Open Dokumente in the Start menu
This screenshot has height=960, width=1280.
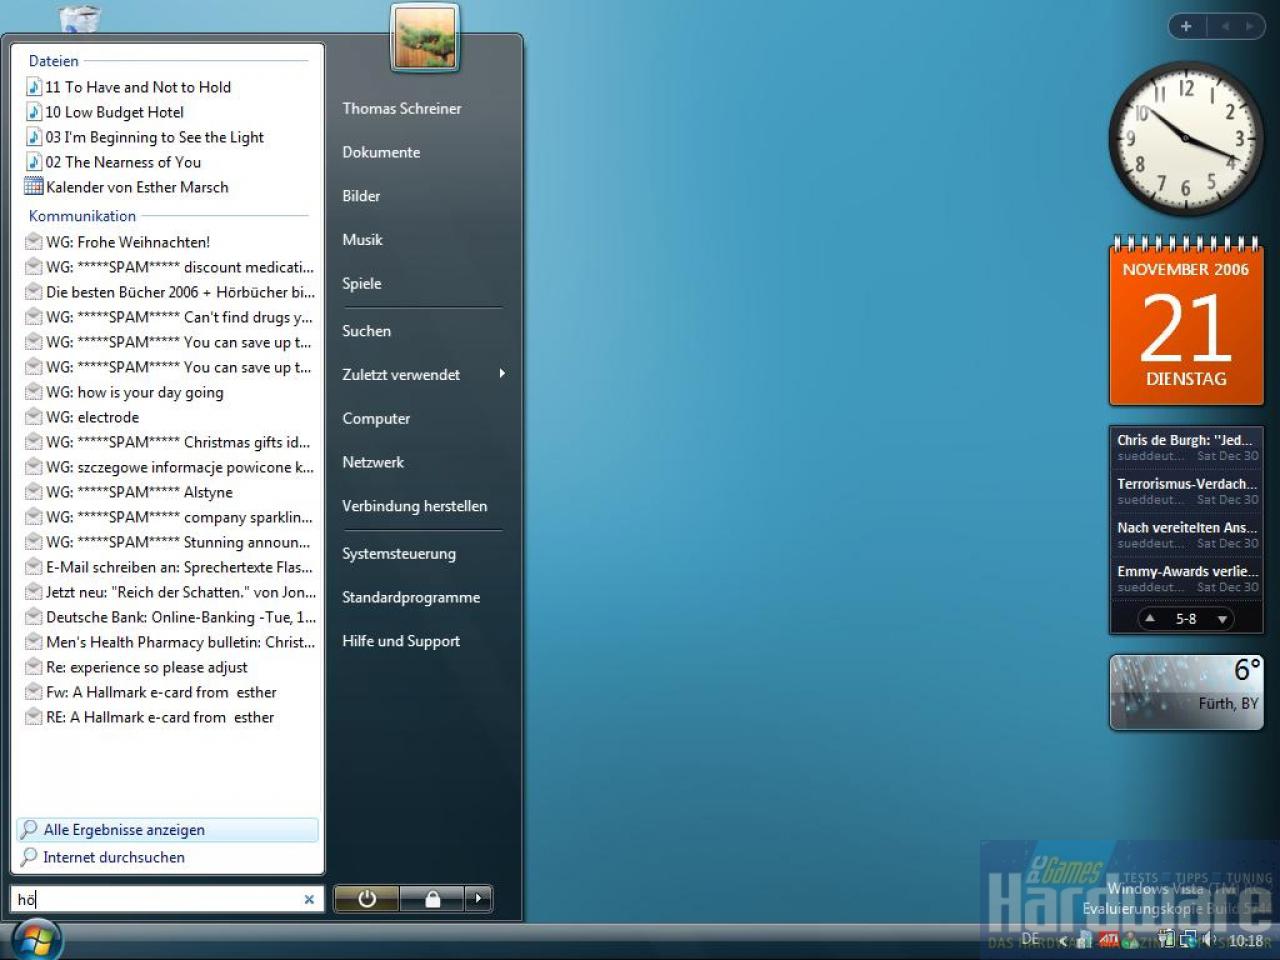pos(381,152)
